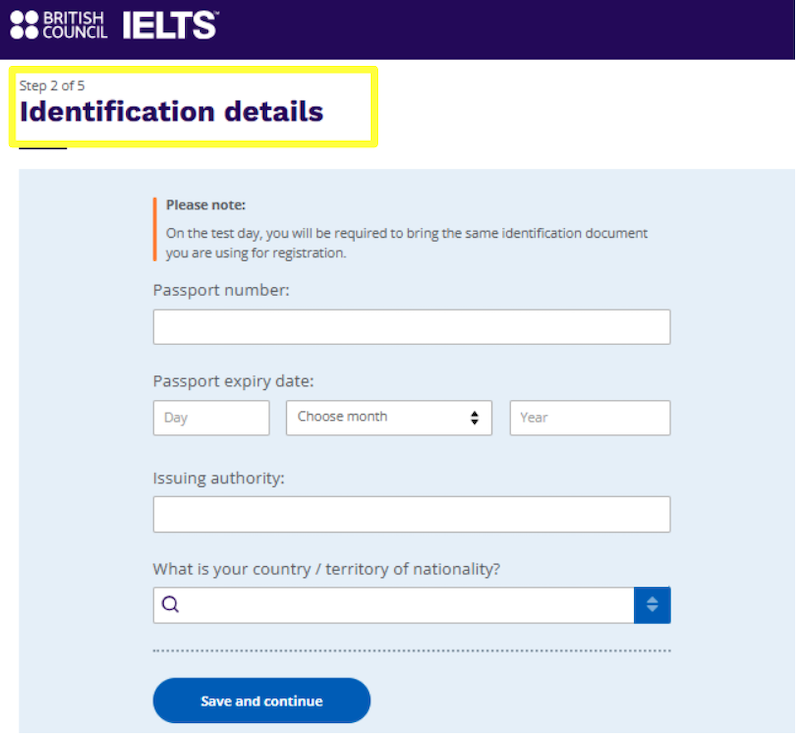
Task: Click the Day field of expiry date
Action: (x=211, y=417)
